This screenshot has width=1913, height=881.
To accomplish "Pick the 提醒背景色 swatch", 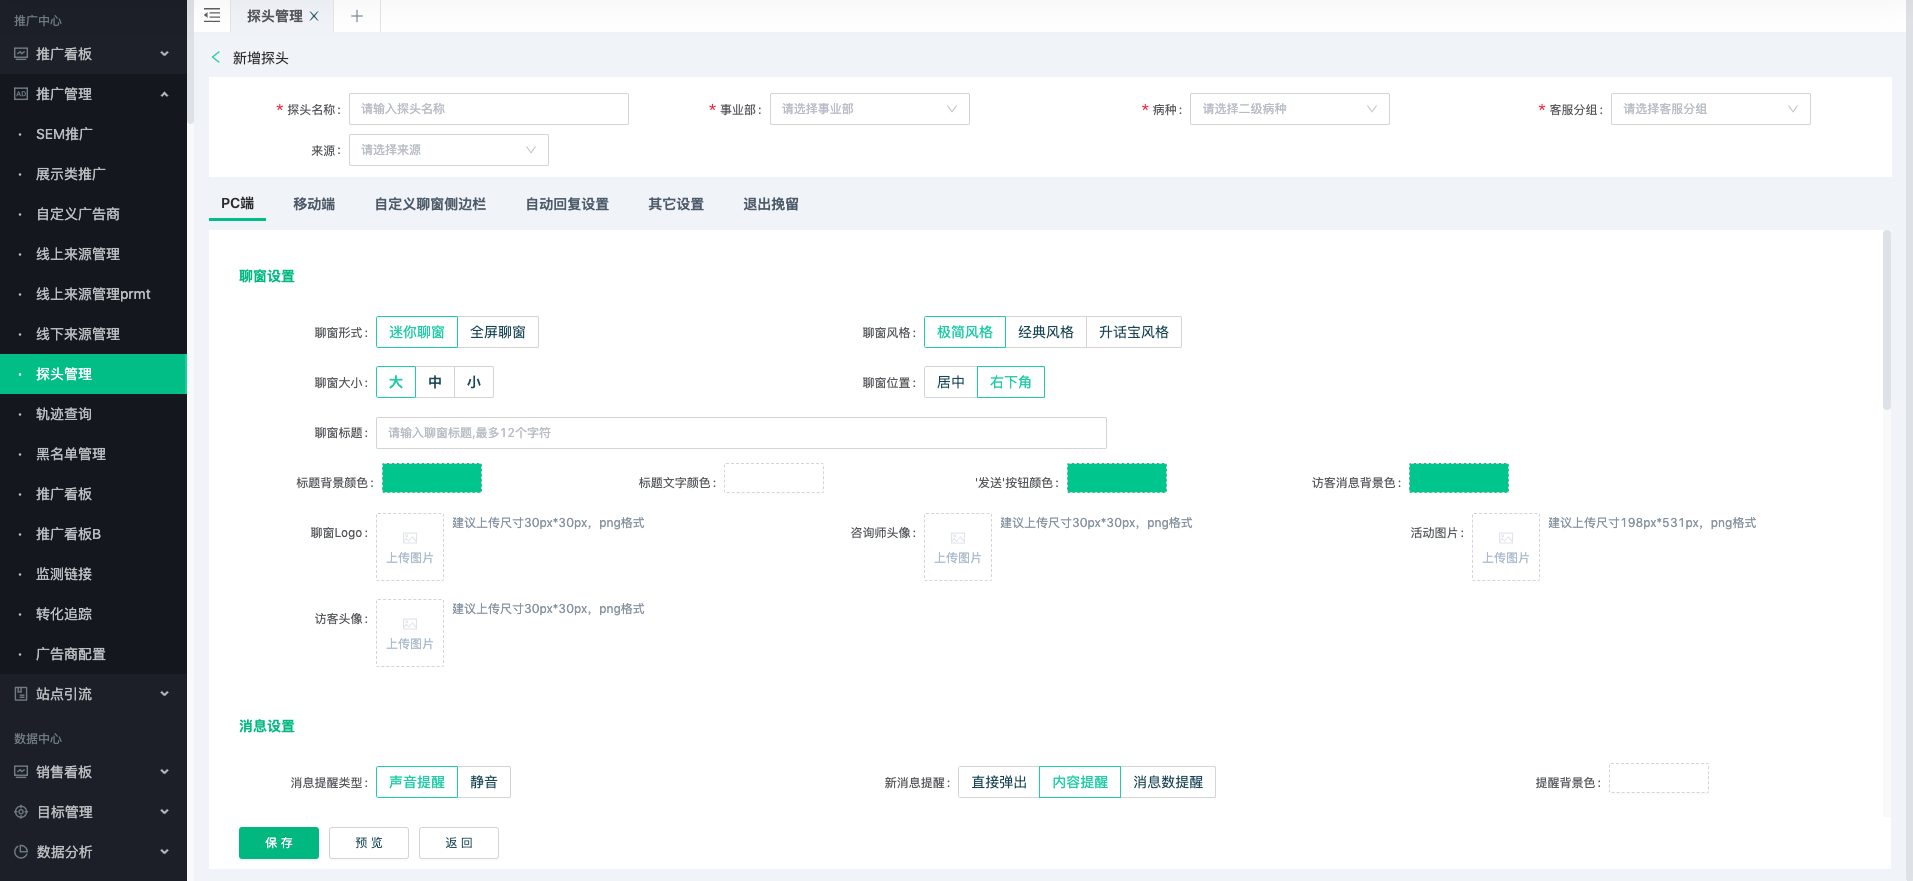I will click(1659, 778).
